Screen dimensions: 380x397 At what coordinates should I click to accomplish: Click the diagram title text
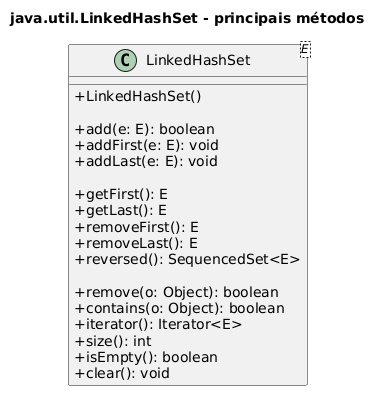[x=187, y=18]
